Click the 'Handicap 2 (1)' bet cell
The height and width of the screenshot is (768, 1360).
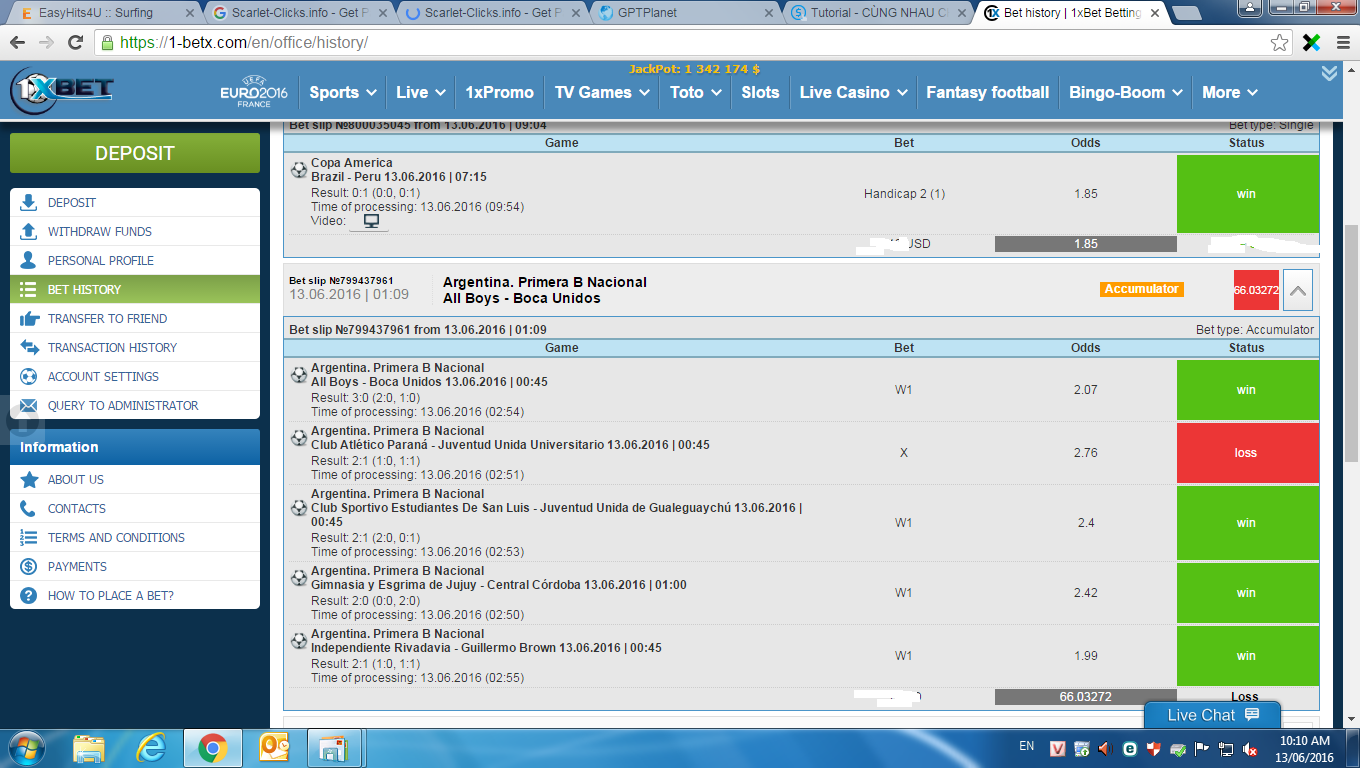tap(904, 194)
